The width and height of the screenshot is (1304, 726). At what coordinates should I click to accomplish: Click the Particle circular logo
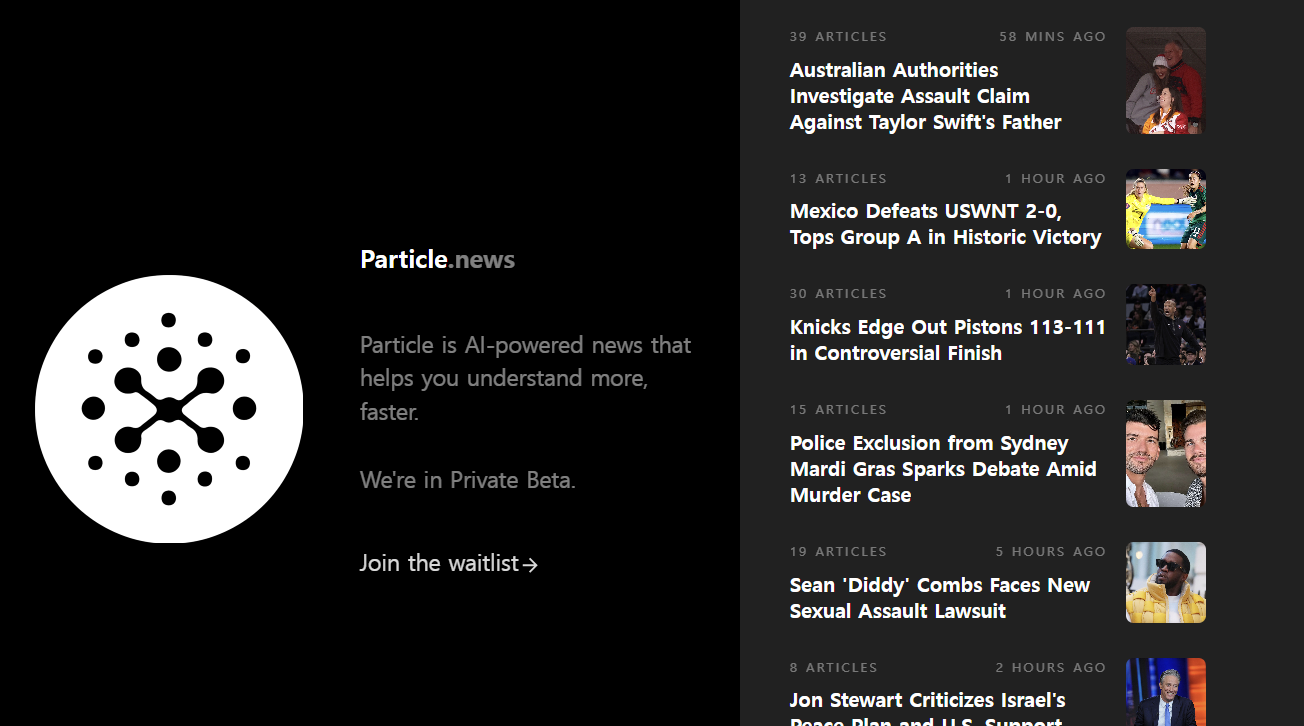point(169,409)
